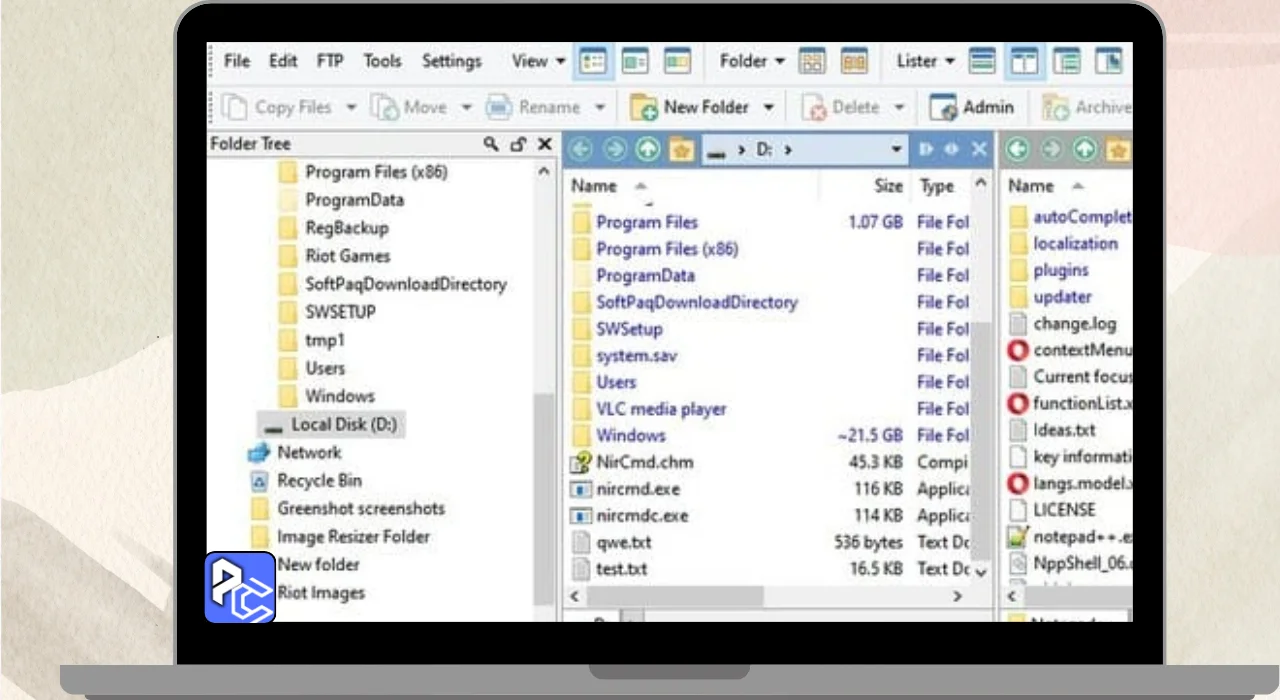Select VLC media player folder

click(649, 409)
